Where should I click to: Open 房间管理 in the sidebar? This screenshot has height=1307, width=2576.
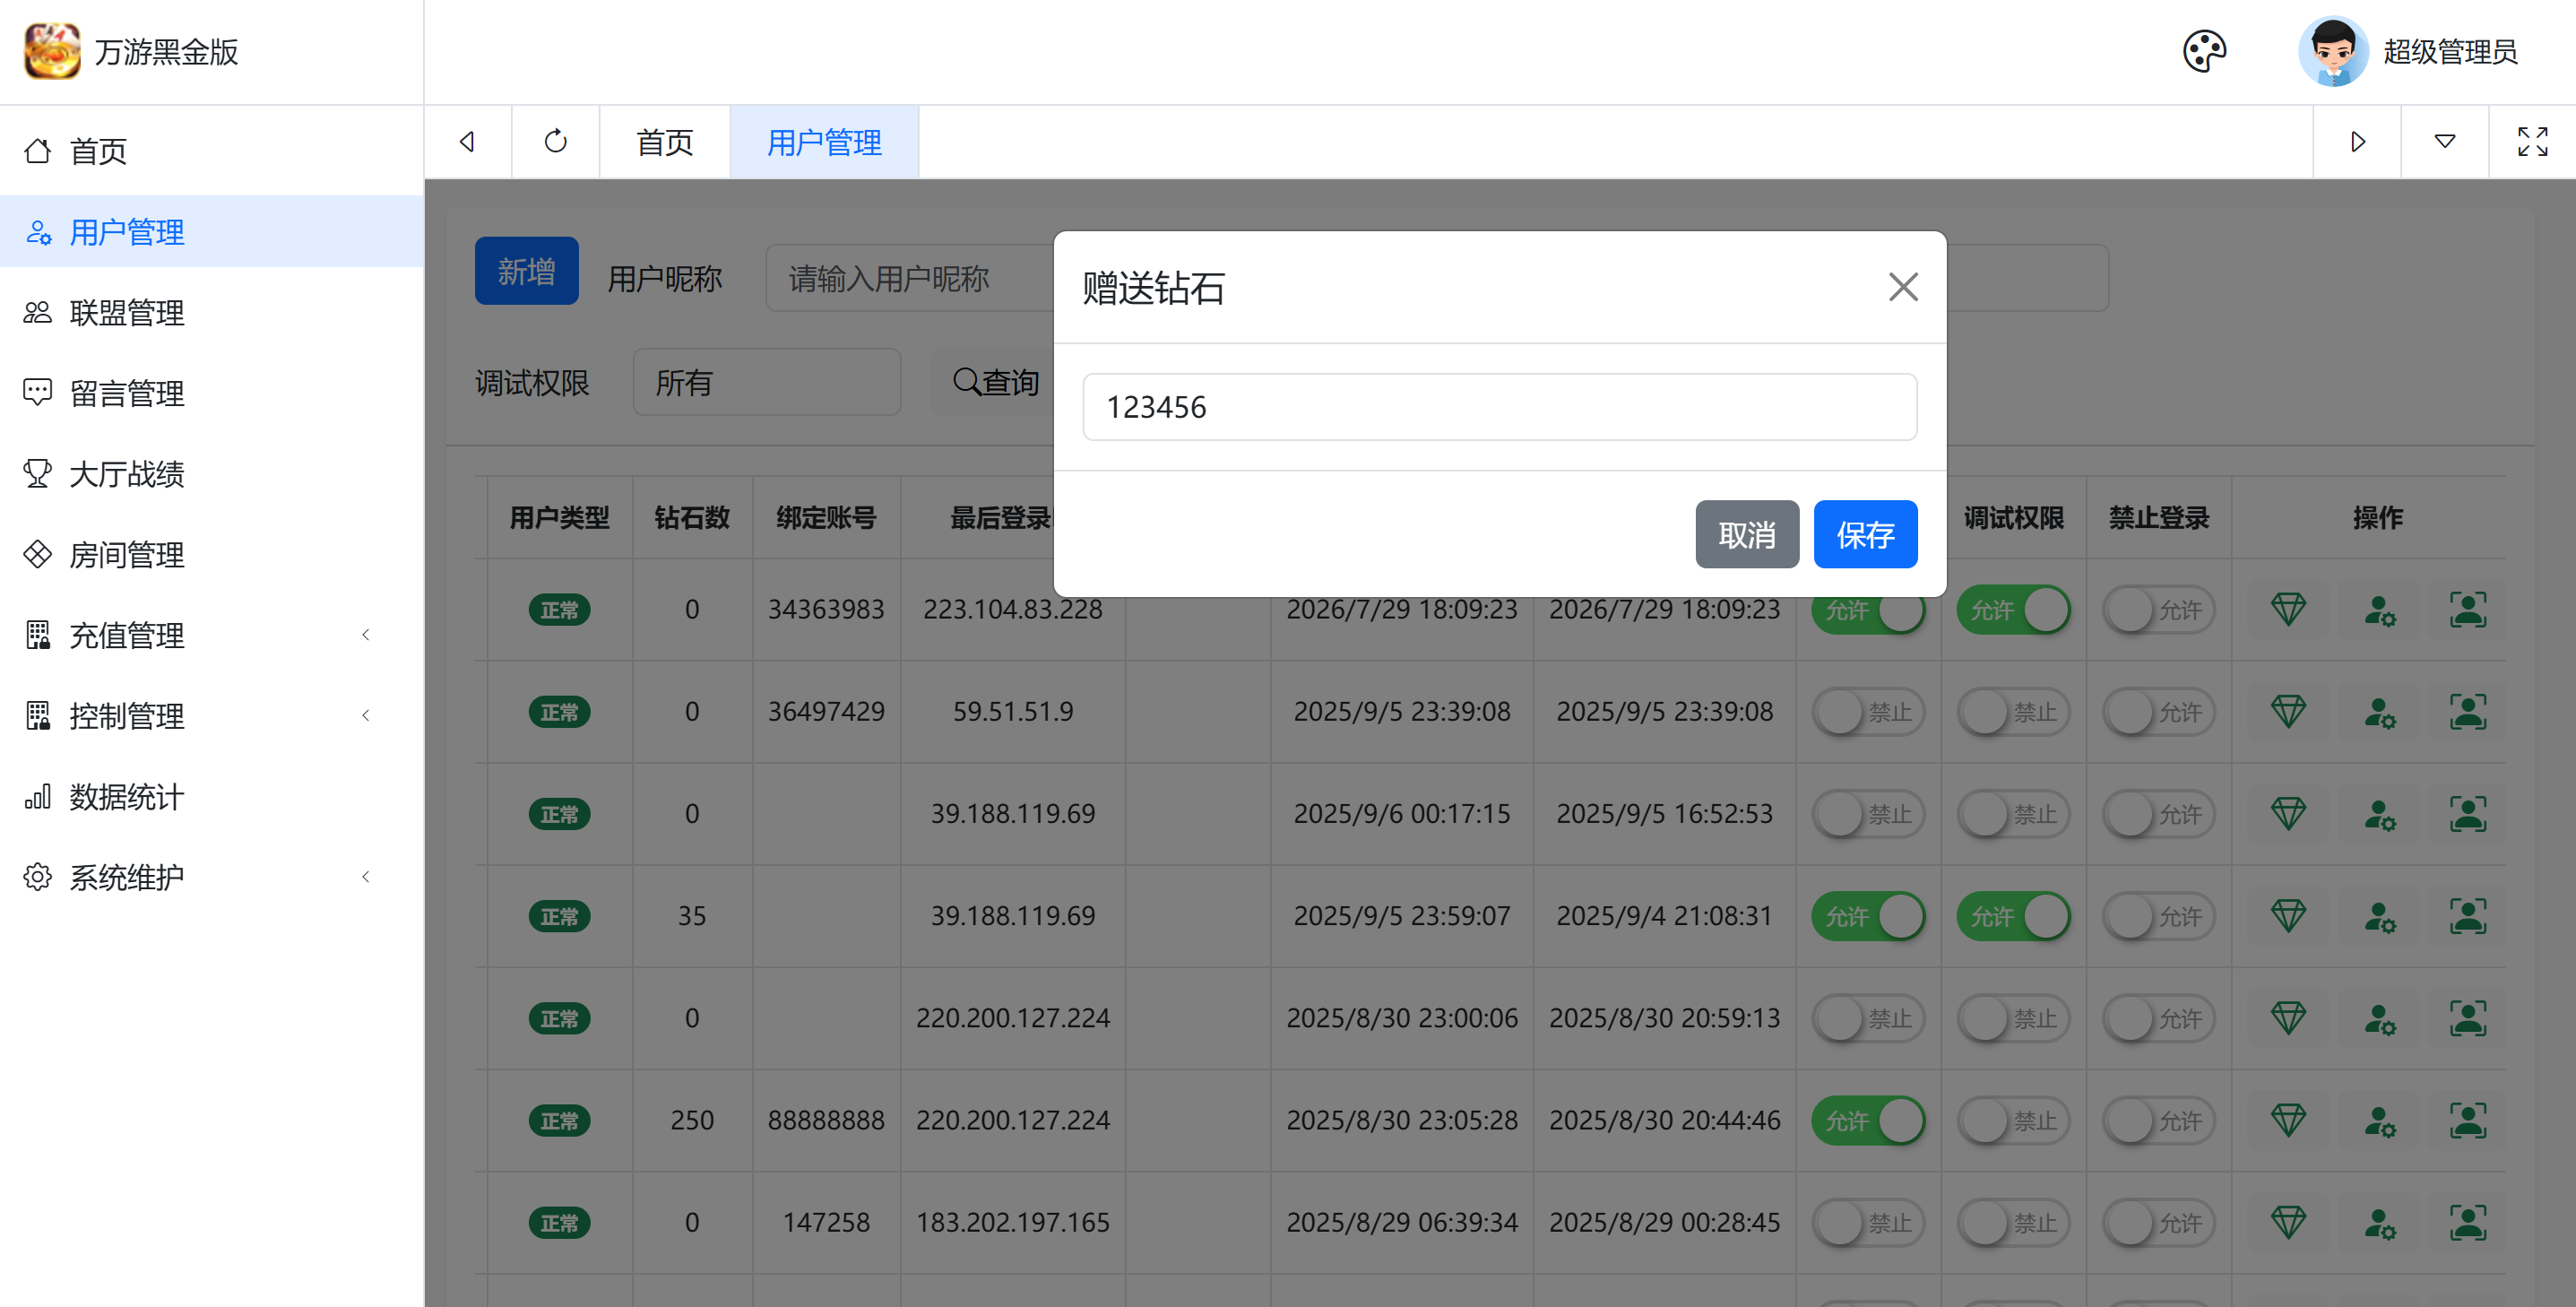[x=211, y=554]
